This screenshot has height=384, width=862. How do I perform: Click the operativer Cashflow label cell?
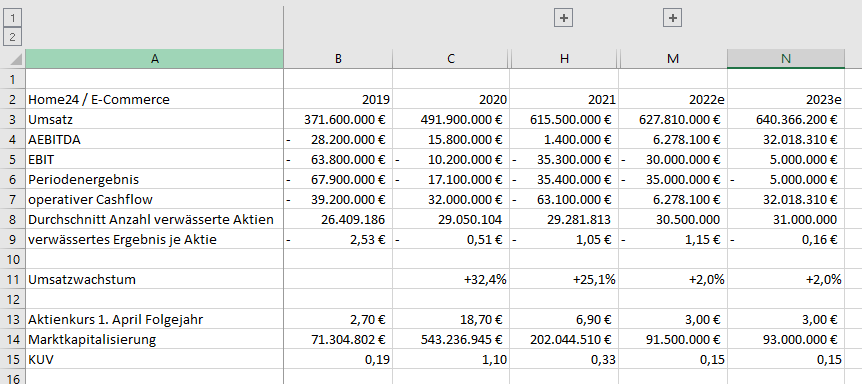pyautogui.click(x=154, y=199)
